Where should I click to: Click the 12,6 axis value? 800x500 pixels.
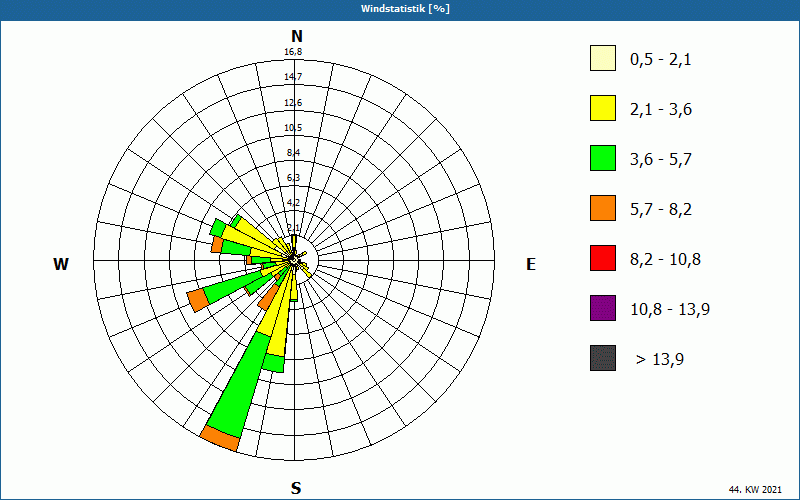[293, 103]
